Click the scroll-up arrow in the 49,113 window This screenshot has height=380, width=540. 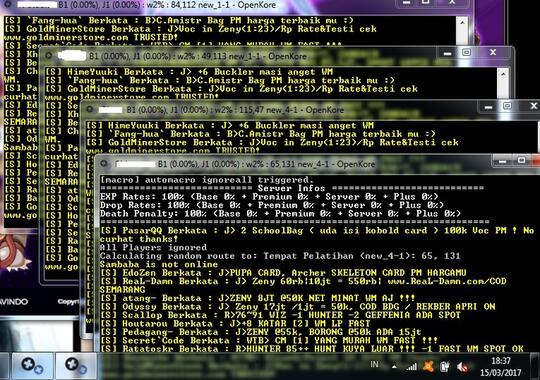coord(503,74)
